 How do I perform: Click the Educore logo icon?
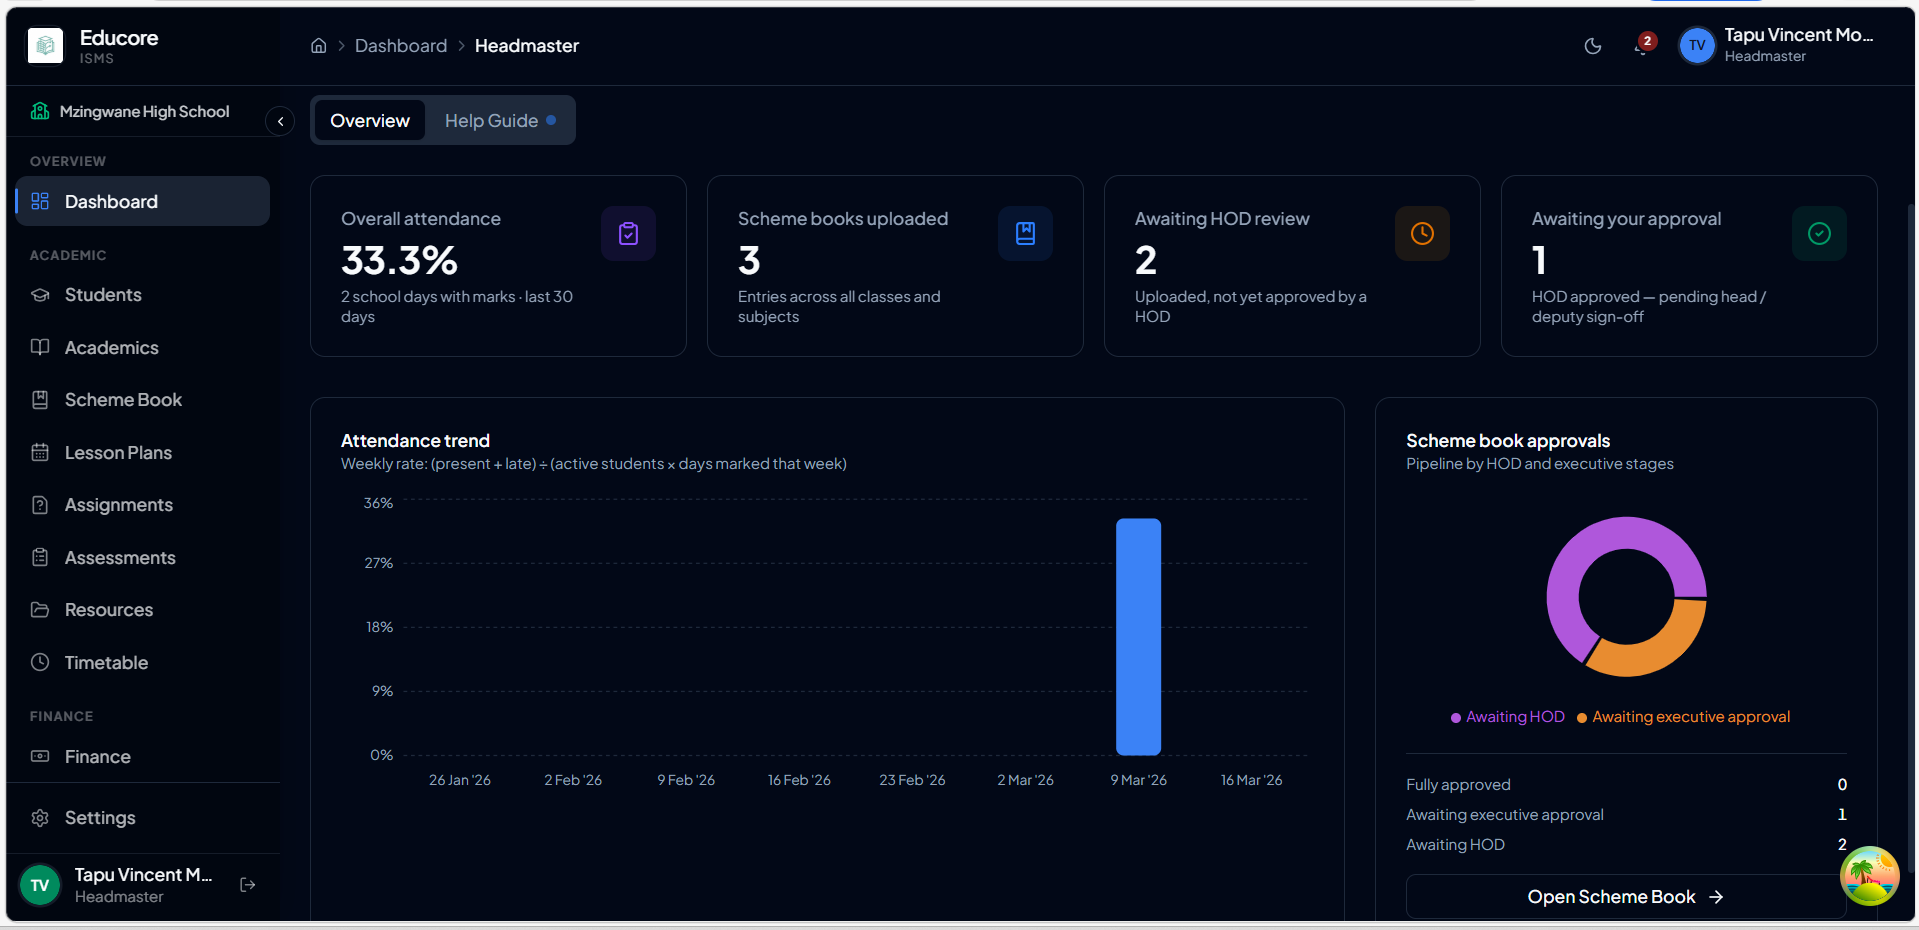coord(45,45)
